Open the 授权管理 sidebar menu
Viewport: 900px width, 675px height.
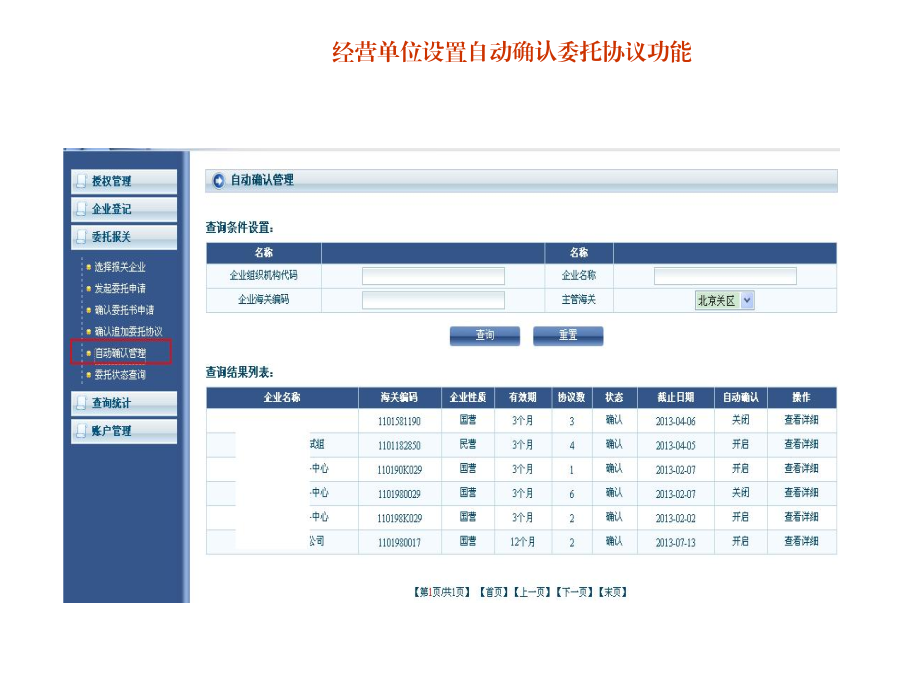[124, 181]
